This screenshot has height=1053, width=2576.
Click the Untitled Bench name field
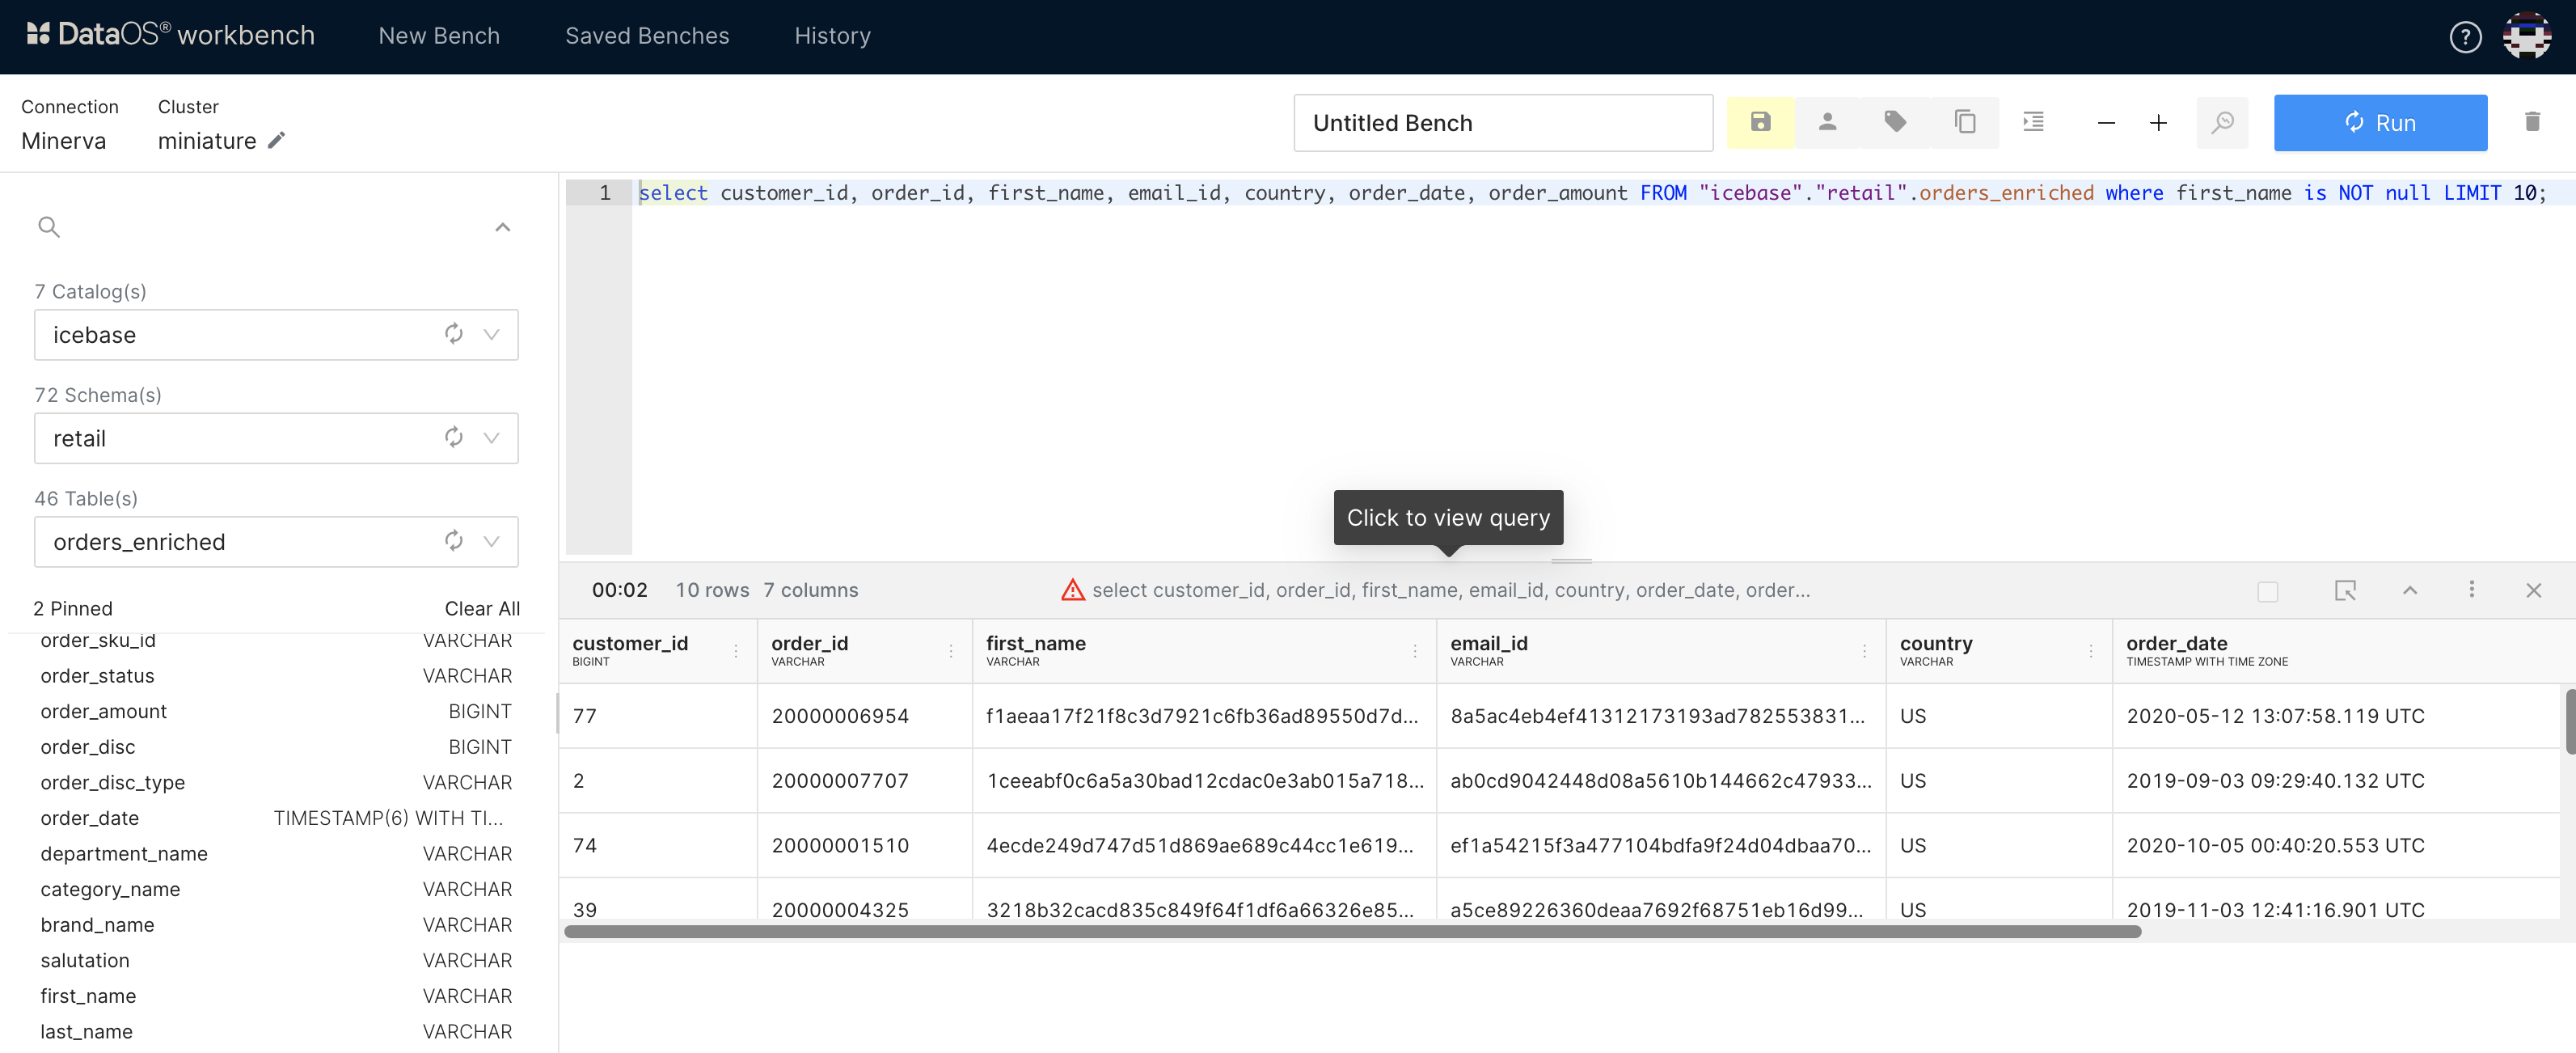(x=1502, y=122)
